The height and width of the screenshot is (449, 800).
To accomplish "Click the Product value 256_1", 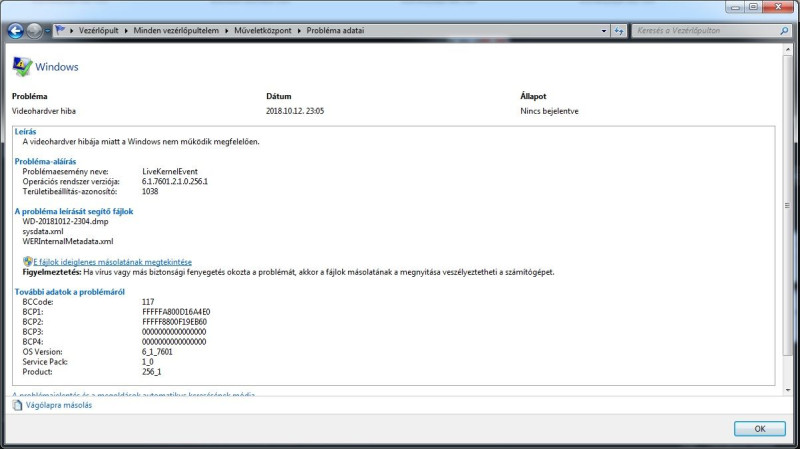I will tap(152, 372).
